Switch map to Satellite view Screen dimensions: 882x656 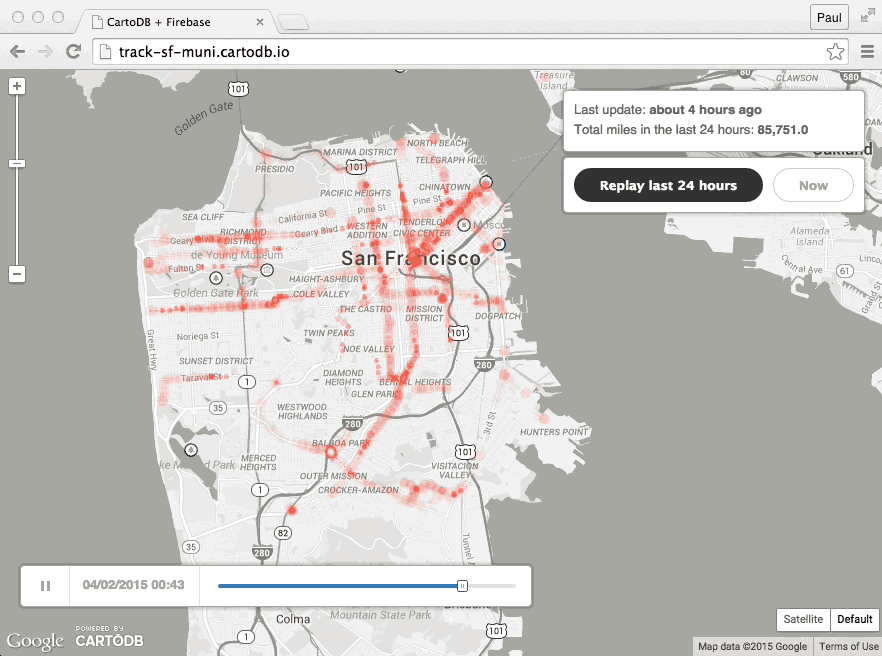tap(803, 619)
